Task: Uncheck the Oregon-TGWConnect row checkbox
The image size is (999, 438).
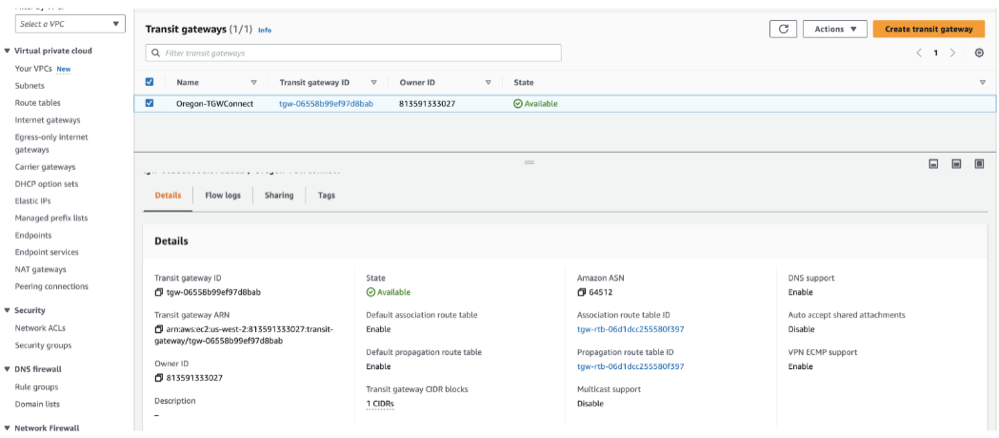Action: pyautogui.click(x=150, y=103)
